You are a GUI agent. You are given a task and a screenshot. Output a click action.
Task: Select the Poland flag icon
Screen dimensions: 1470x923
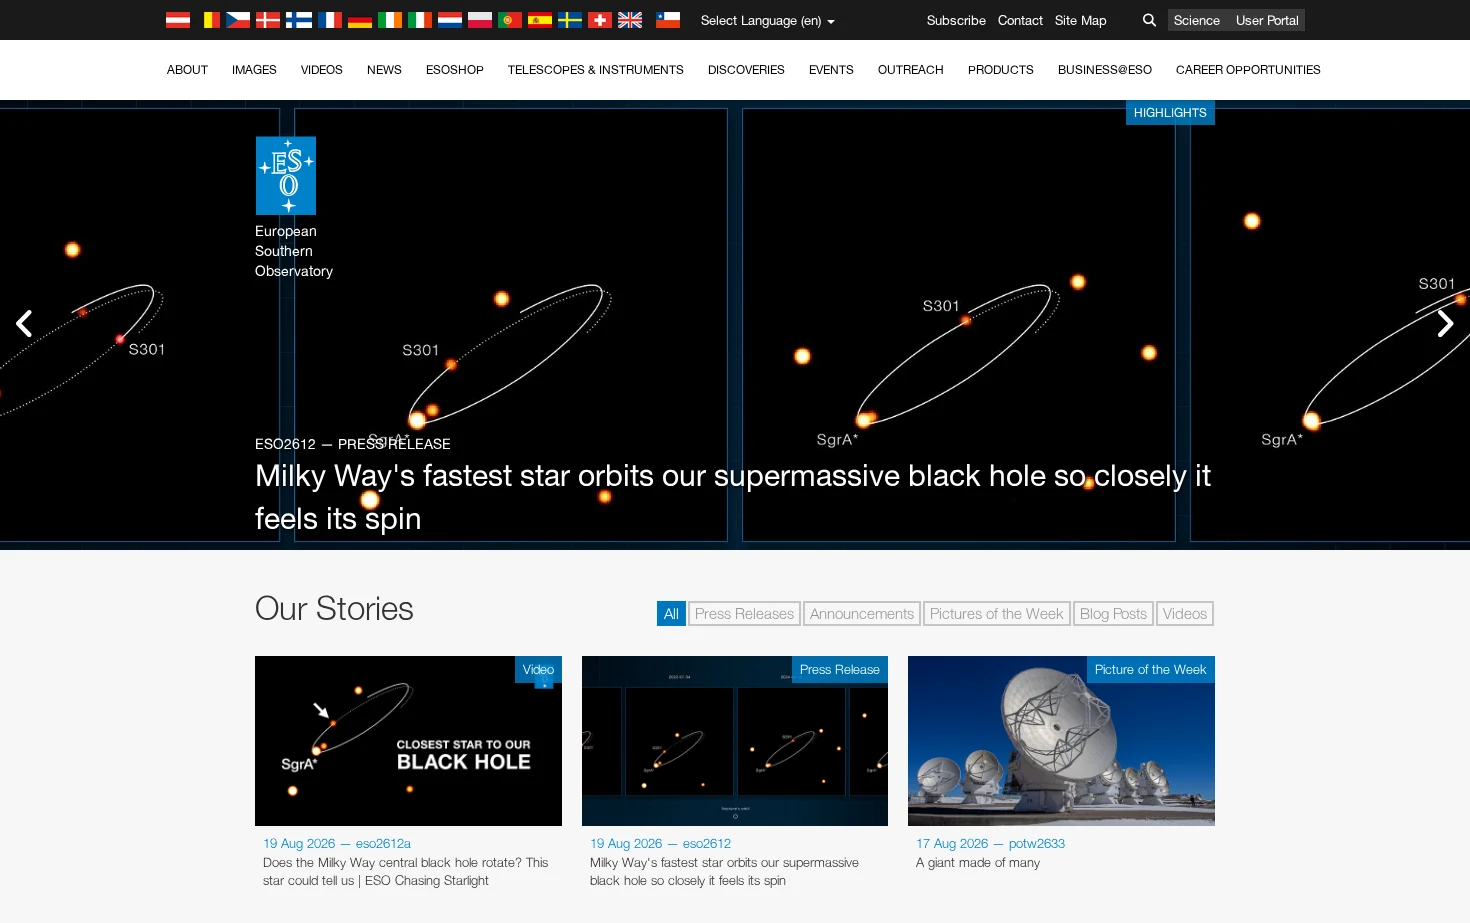(480, 20)
